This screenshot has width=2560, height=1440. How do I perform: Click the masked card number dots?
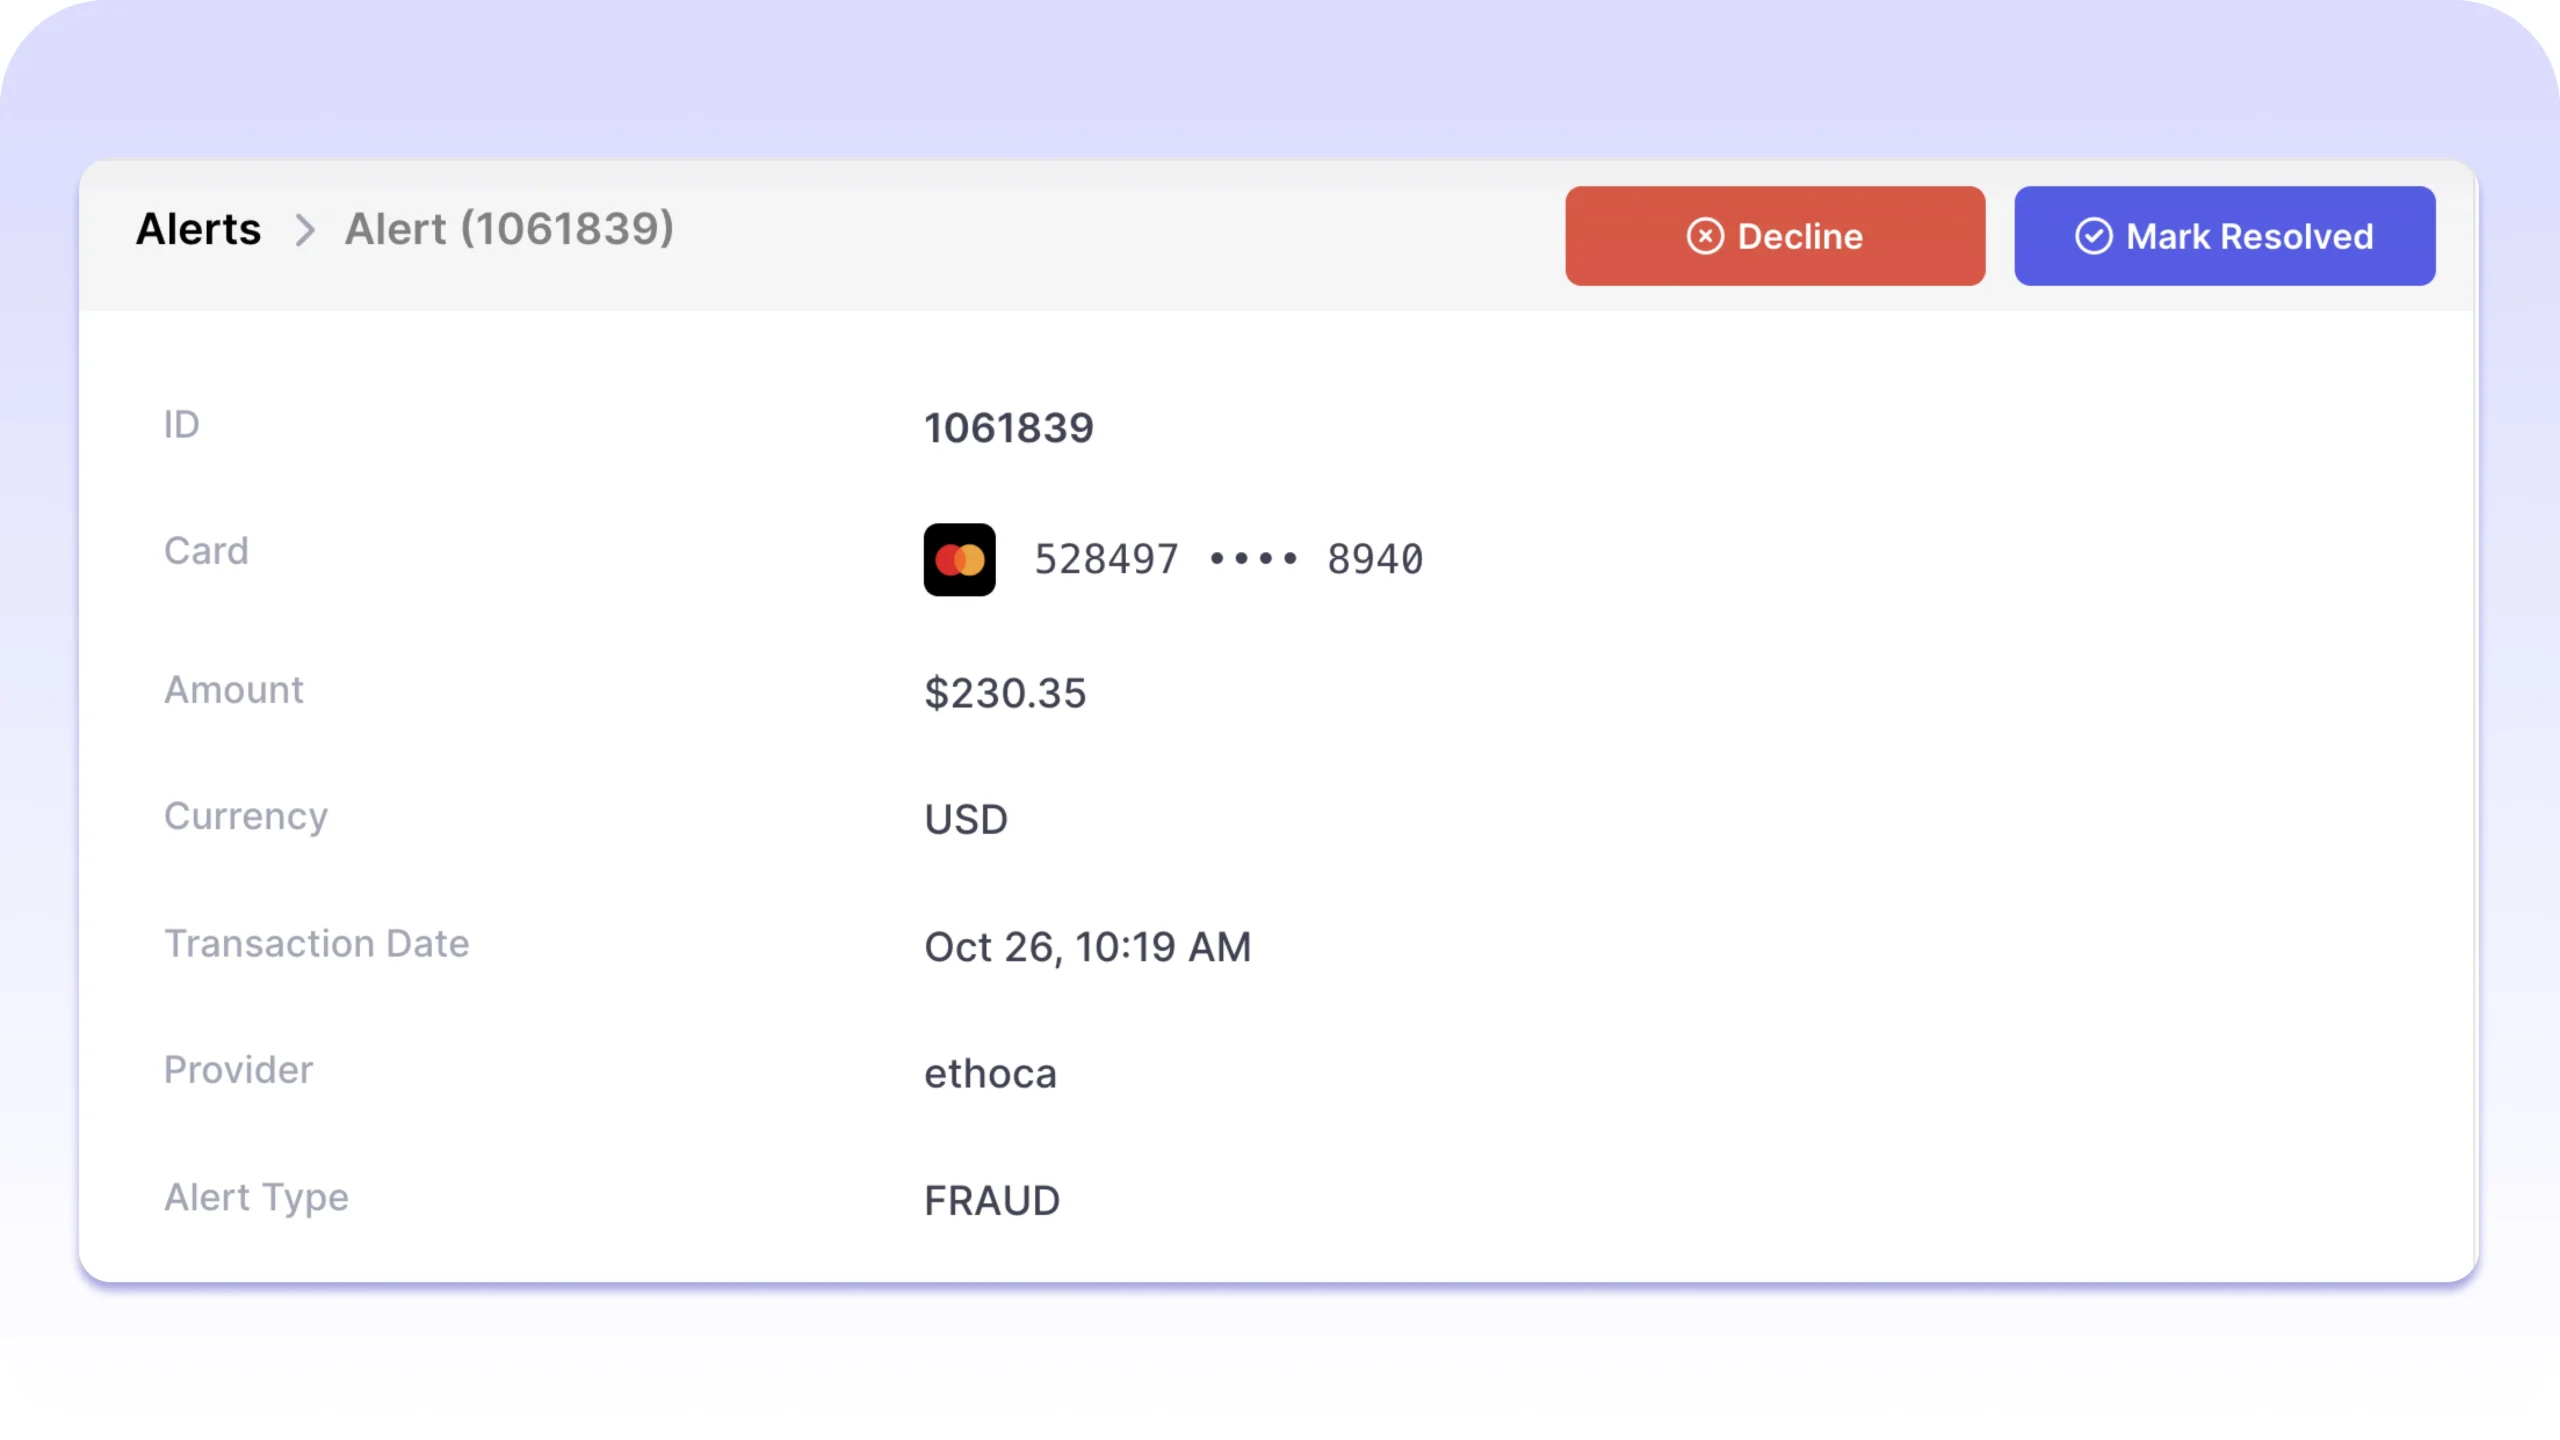pos(1253,559)
